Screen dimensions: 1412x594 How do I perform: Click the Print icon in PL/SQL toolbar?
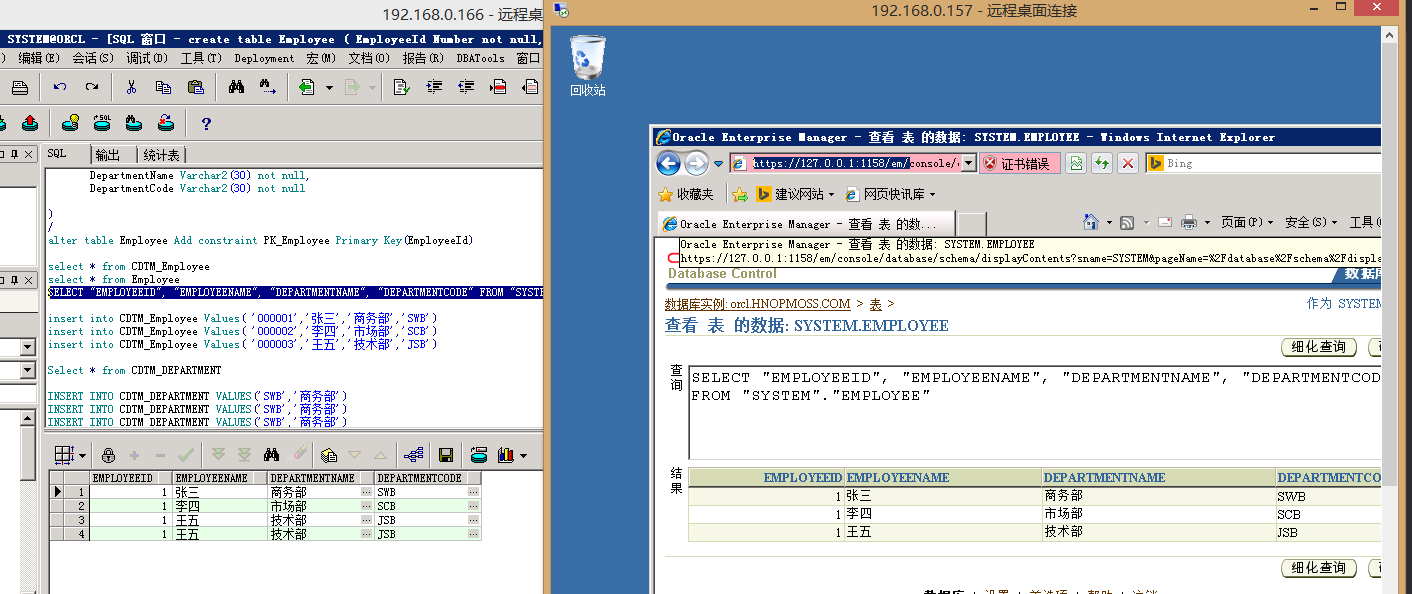[19, 87]
